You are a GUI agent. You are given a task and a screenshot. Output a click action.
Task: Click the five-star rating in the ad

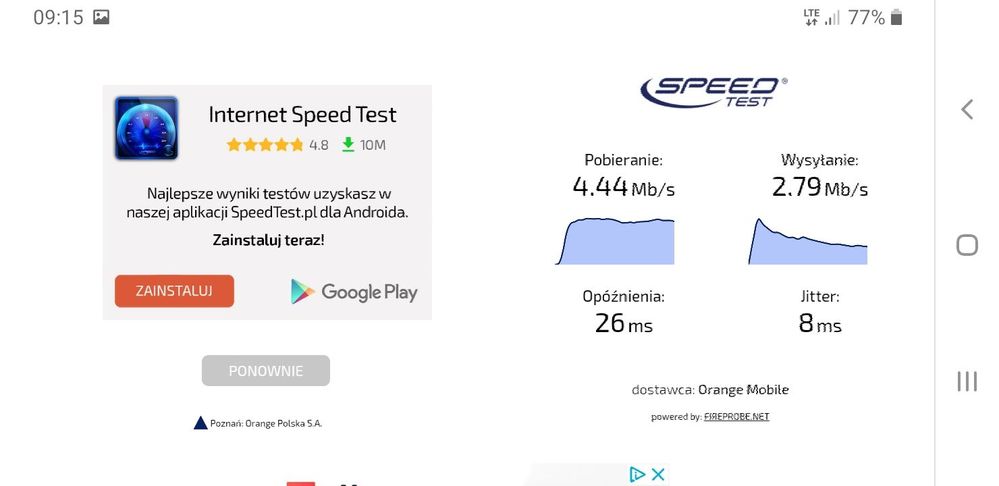[x=265, y=144]
